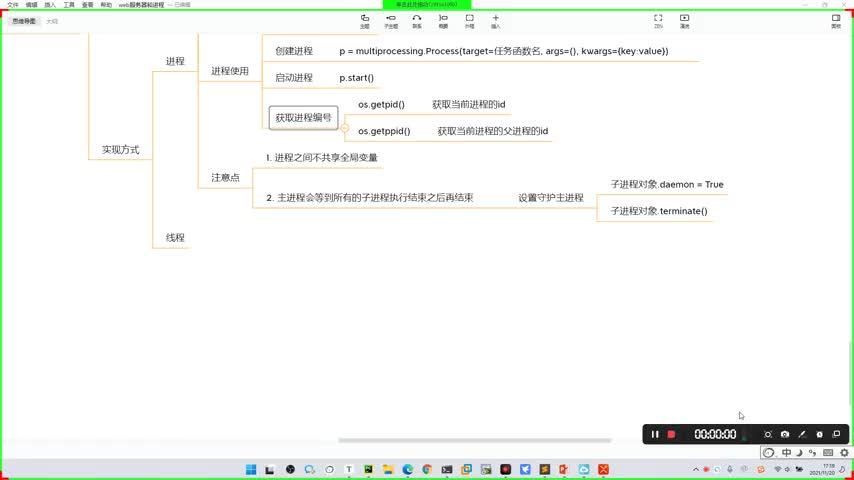Select 进程之间不共享全局变量 topic
This screenshot has height=480, width=854.
click(x=322, y=158)
